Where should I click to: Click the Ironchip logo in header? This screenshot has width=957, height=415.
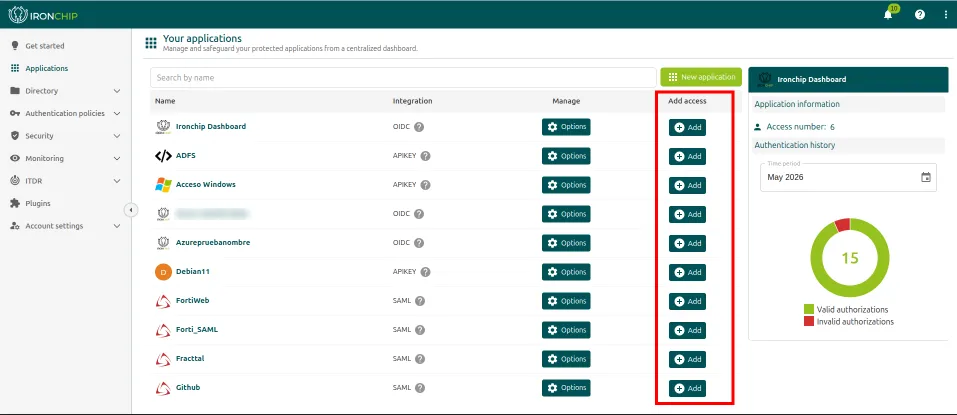click(x=43, y=15)
